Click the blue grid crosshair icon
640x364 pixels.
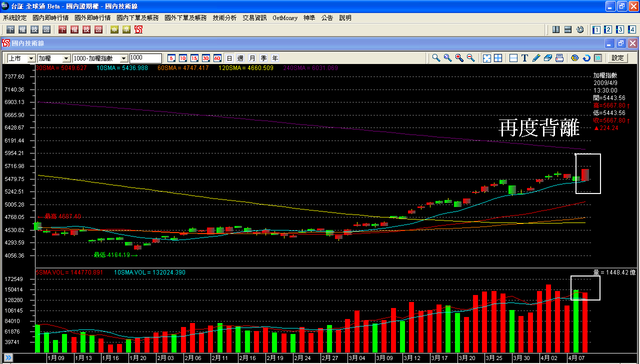pos(498,58)
